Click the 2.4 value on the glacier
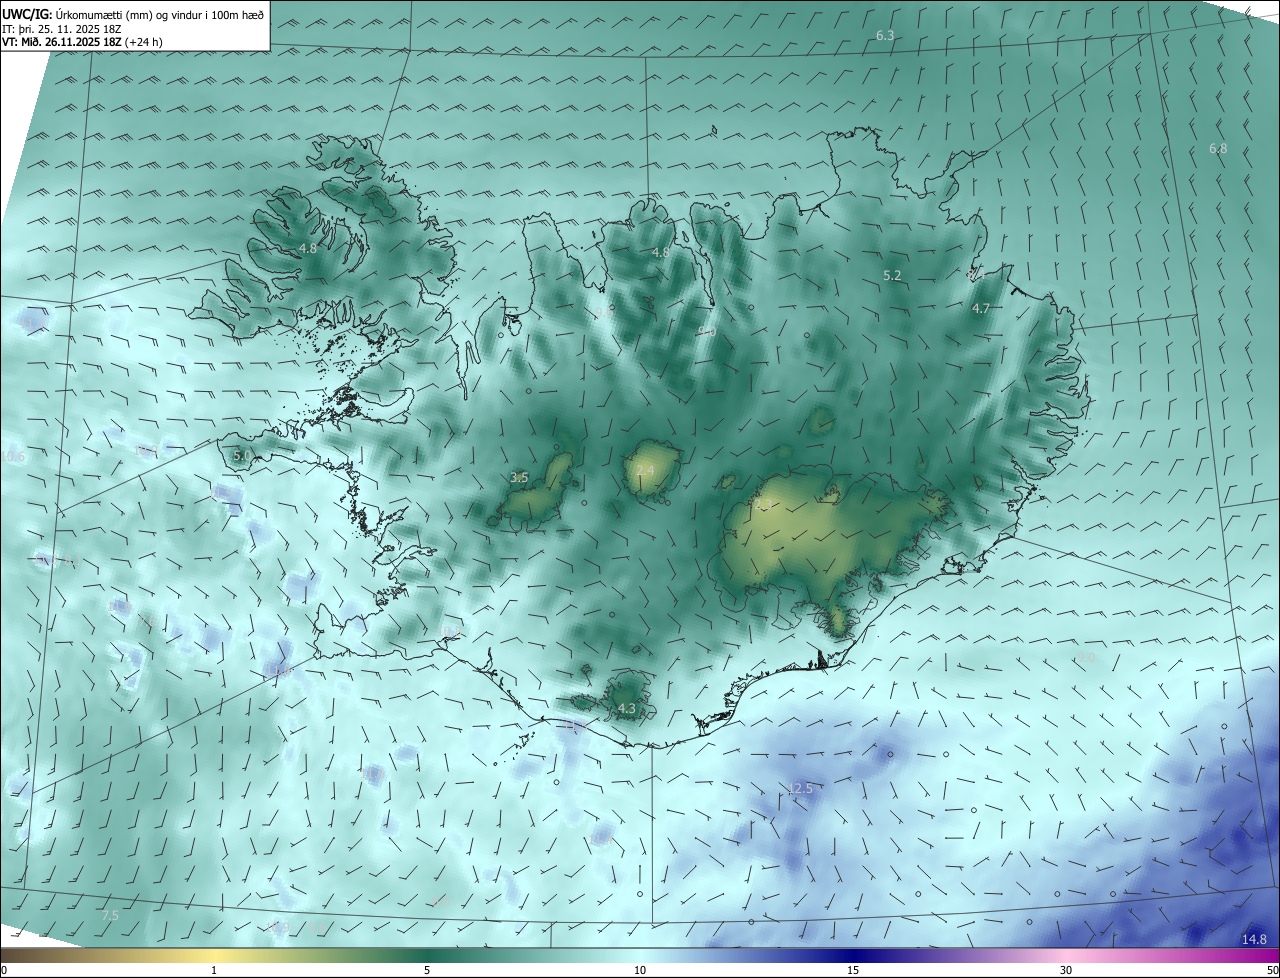The height and width of the screenshot is (978, 1280). coord(645,470)
